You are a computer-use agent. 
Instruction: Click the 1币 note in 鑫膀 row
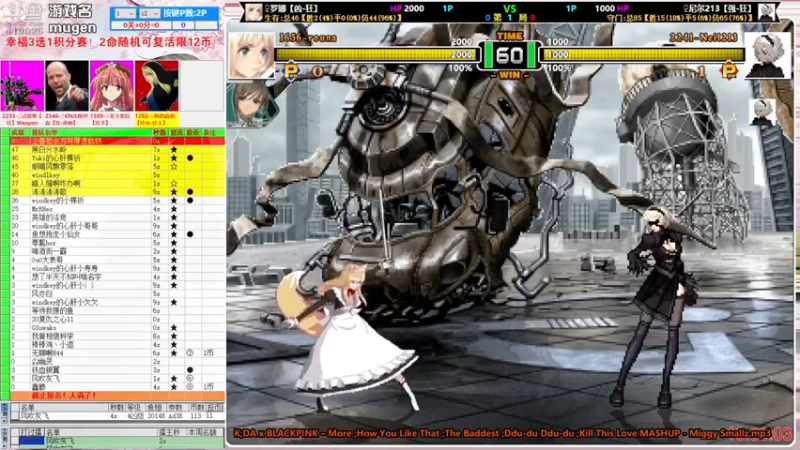tap(208, 387)
